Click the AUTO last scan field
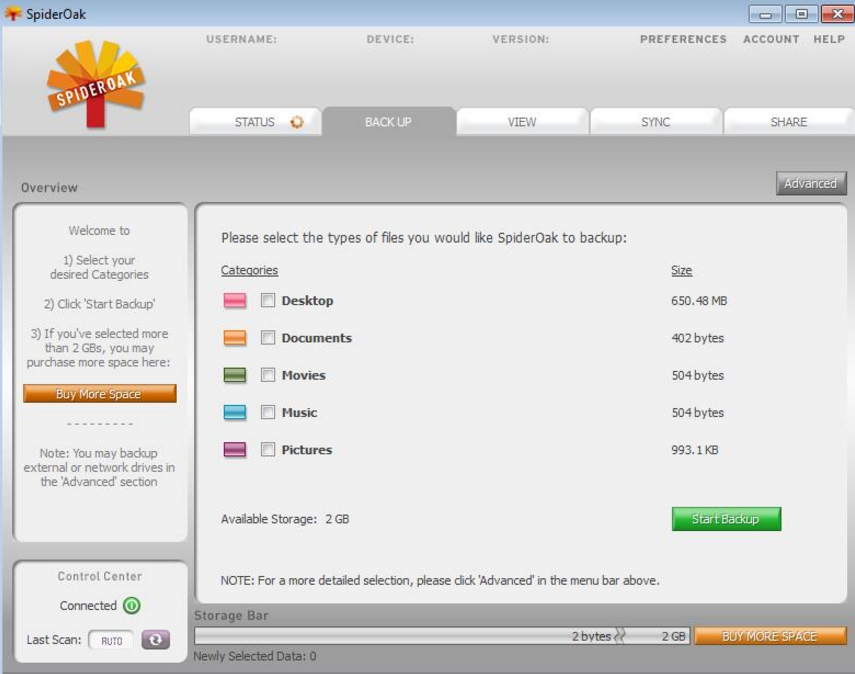The height and width of the screenshot is (674, 855). pyautogui.click(x=111, y=641)
